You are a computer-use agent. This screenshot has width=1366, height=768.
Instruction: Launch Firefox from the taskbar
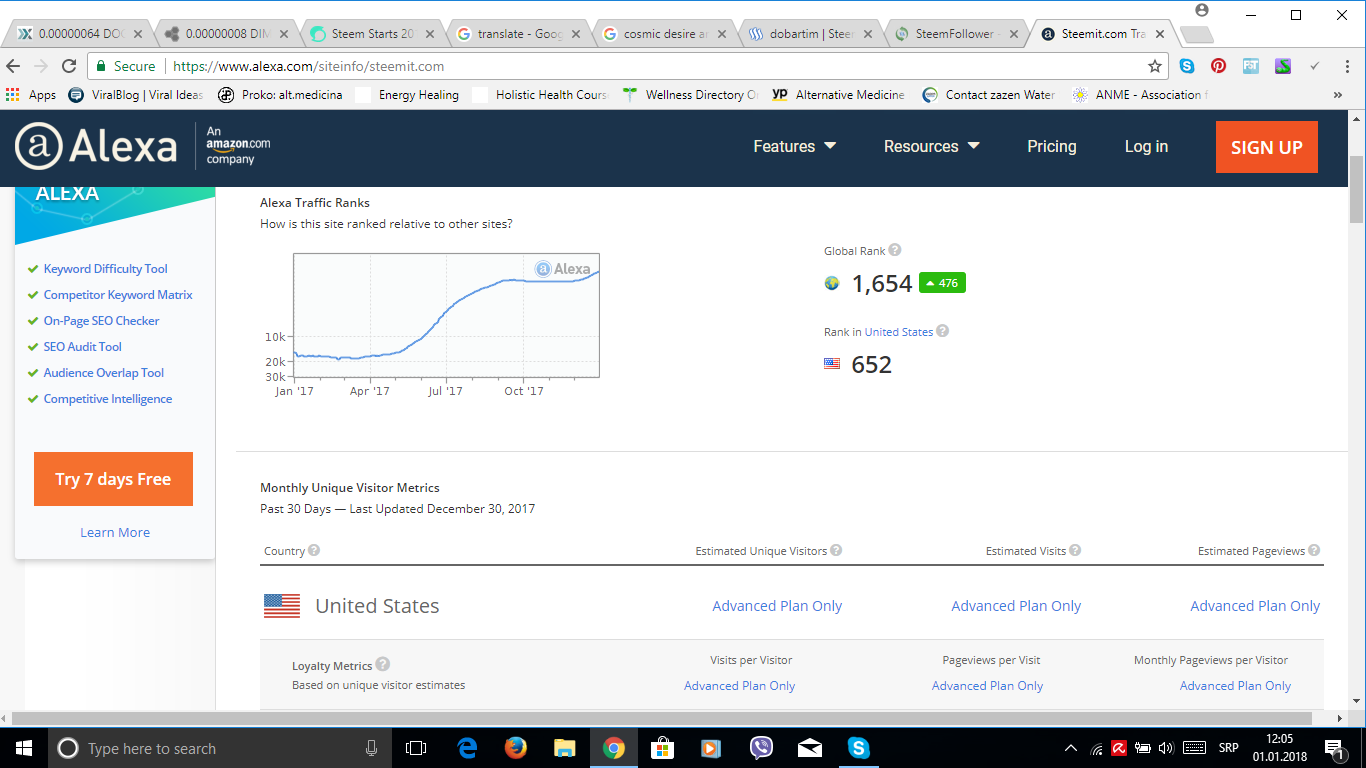coord(515,748)
